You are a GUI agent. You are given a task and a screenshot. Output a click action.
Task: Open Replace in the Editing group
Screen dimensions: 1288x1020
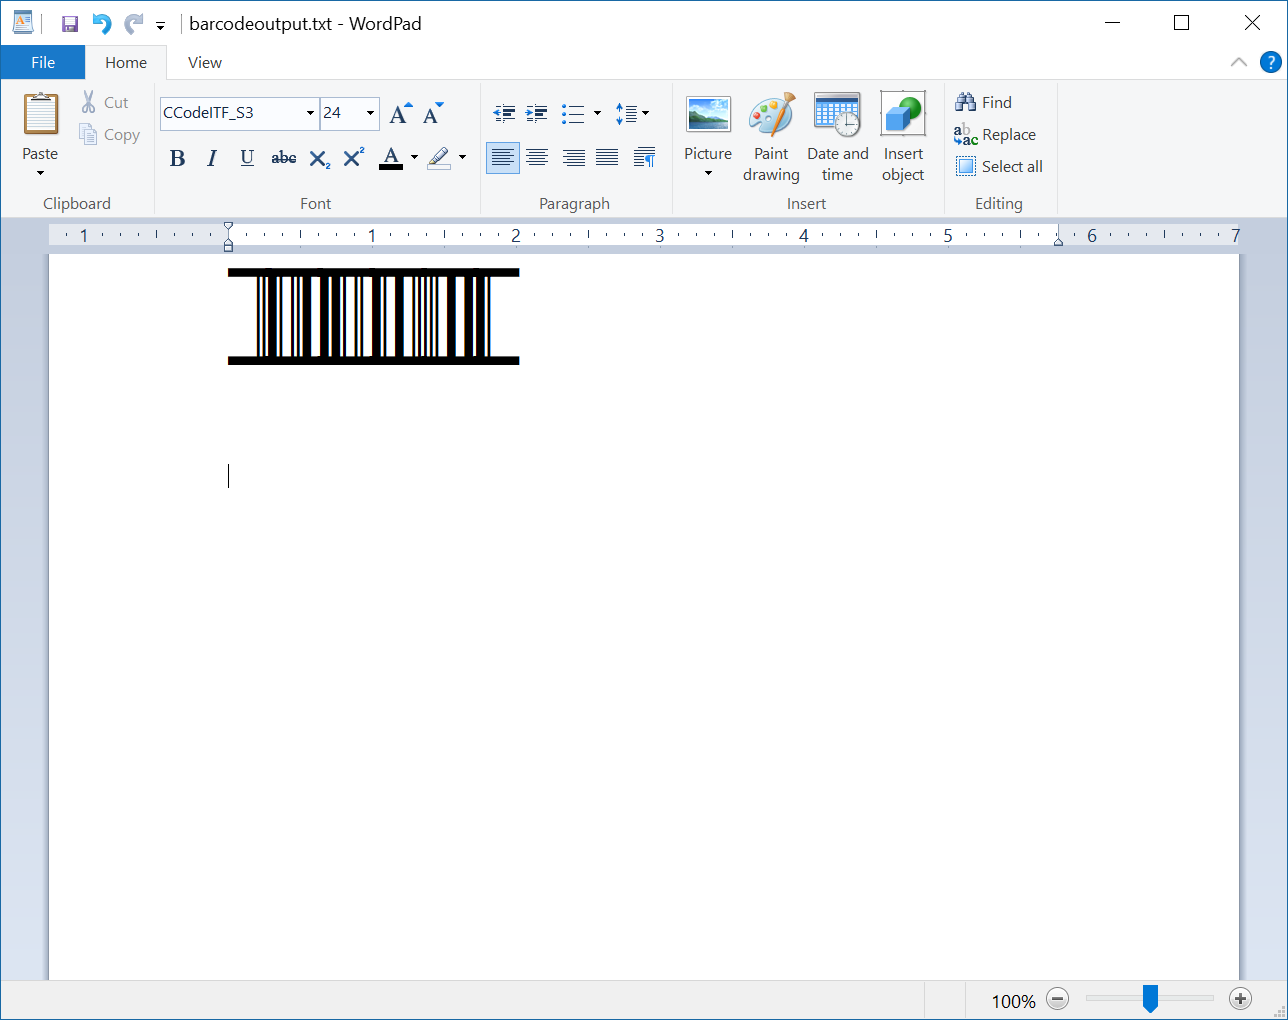coord(995,134)
